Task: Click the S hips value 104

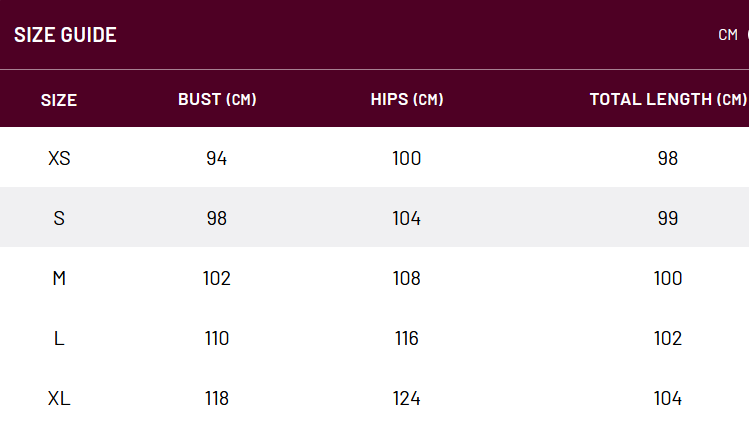Action: 407,218
